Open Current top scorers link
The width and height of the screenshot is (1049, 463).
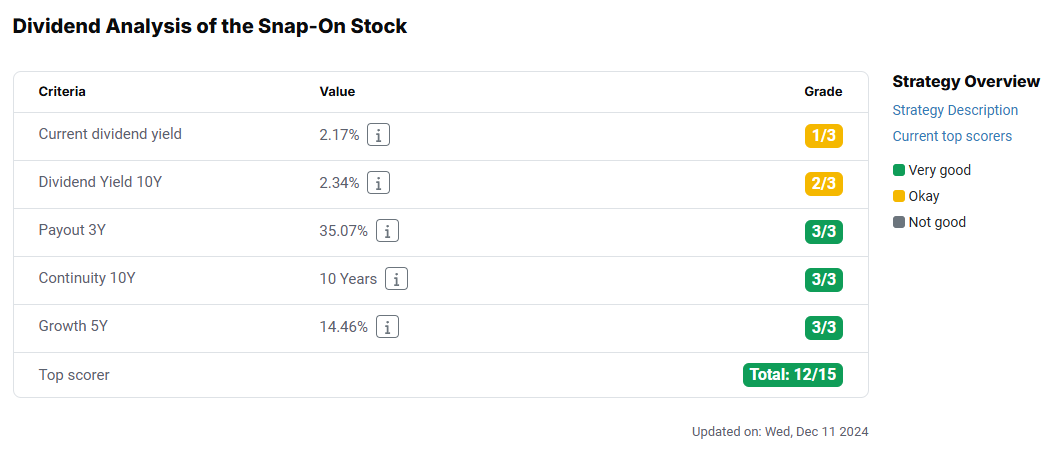click(x=952, y=136)
